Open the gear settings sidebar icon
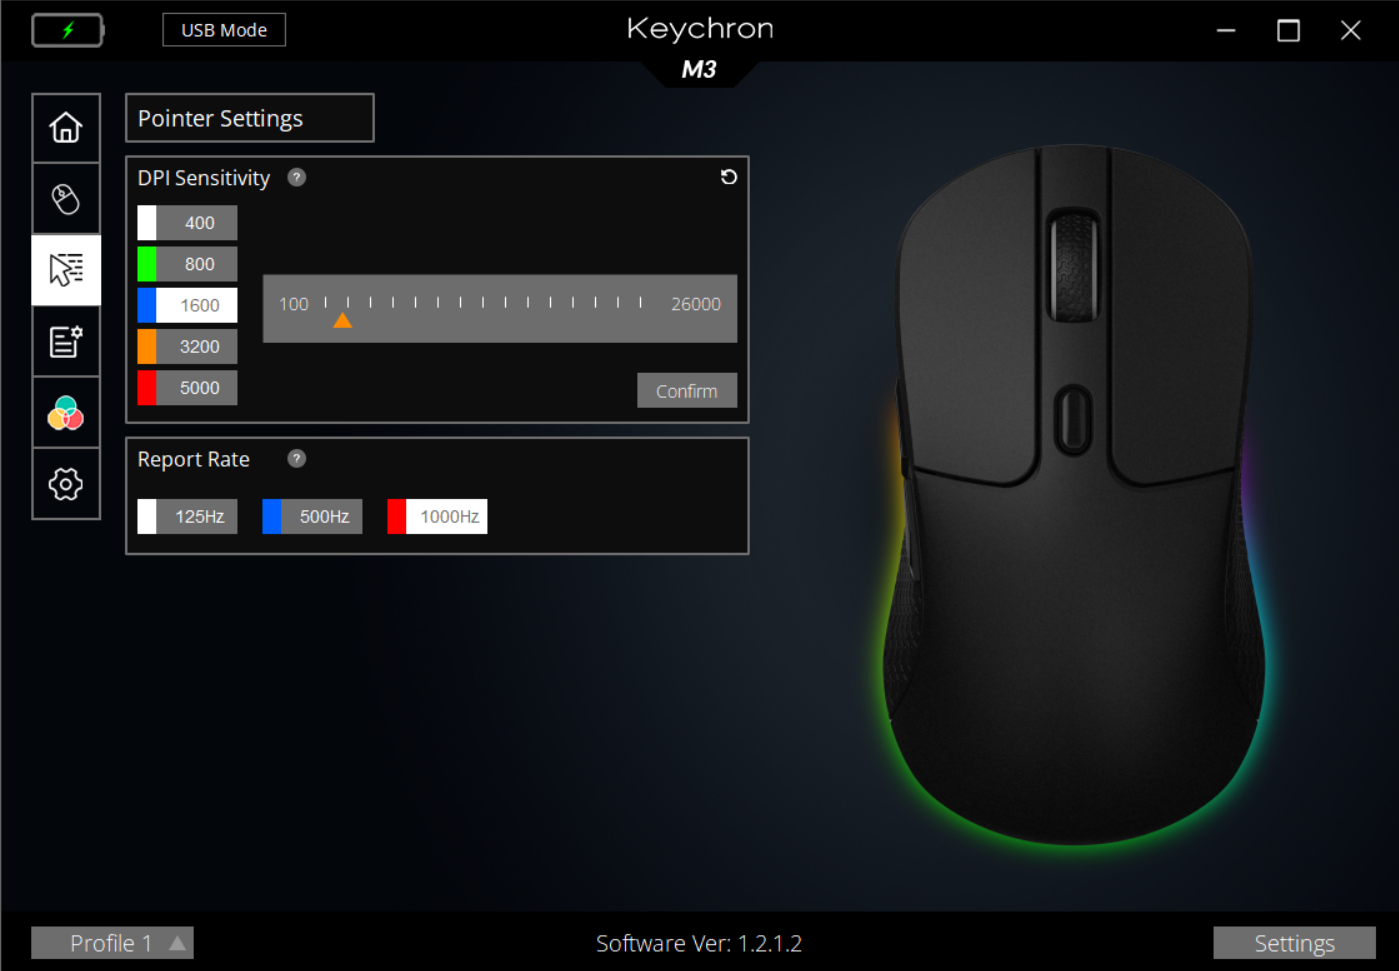 pos(66,484)
